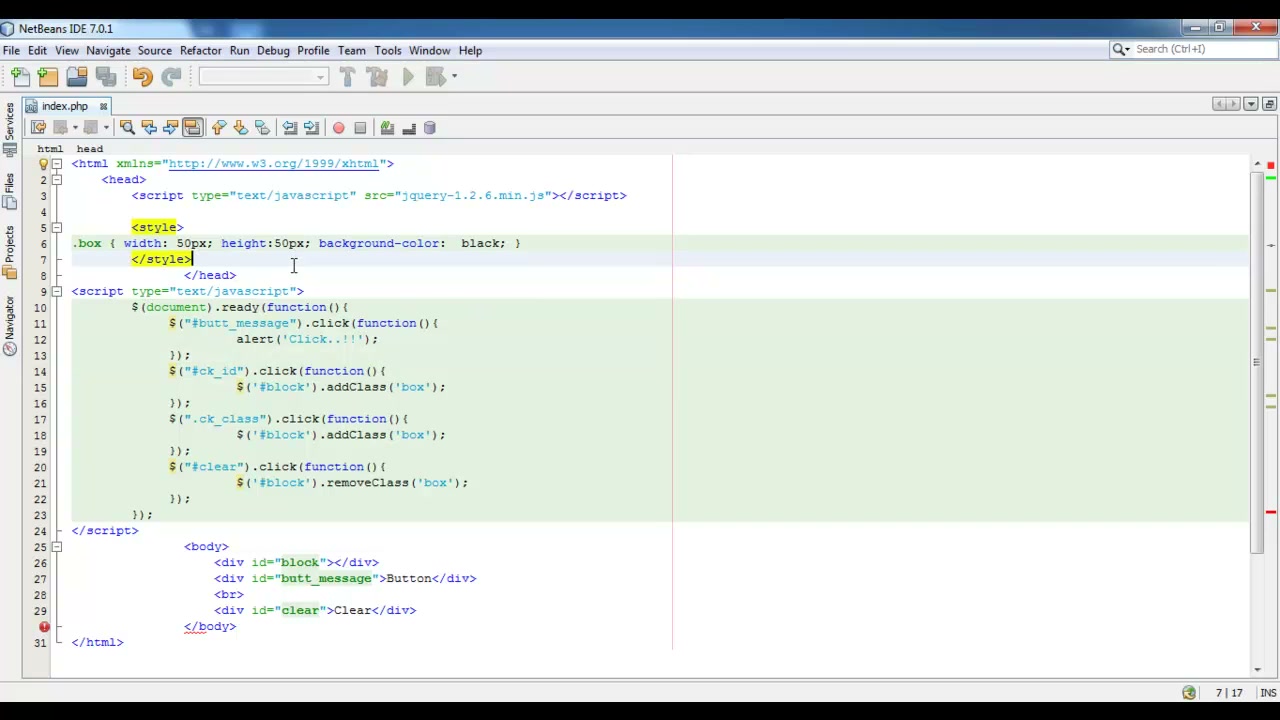Screen dimensions: 1280x720
Task: Click the light bulb hint on line 1
Action: pyautogui.click(x=43, y=163)
